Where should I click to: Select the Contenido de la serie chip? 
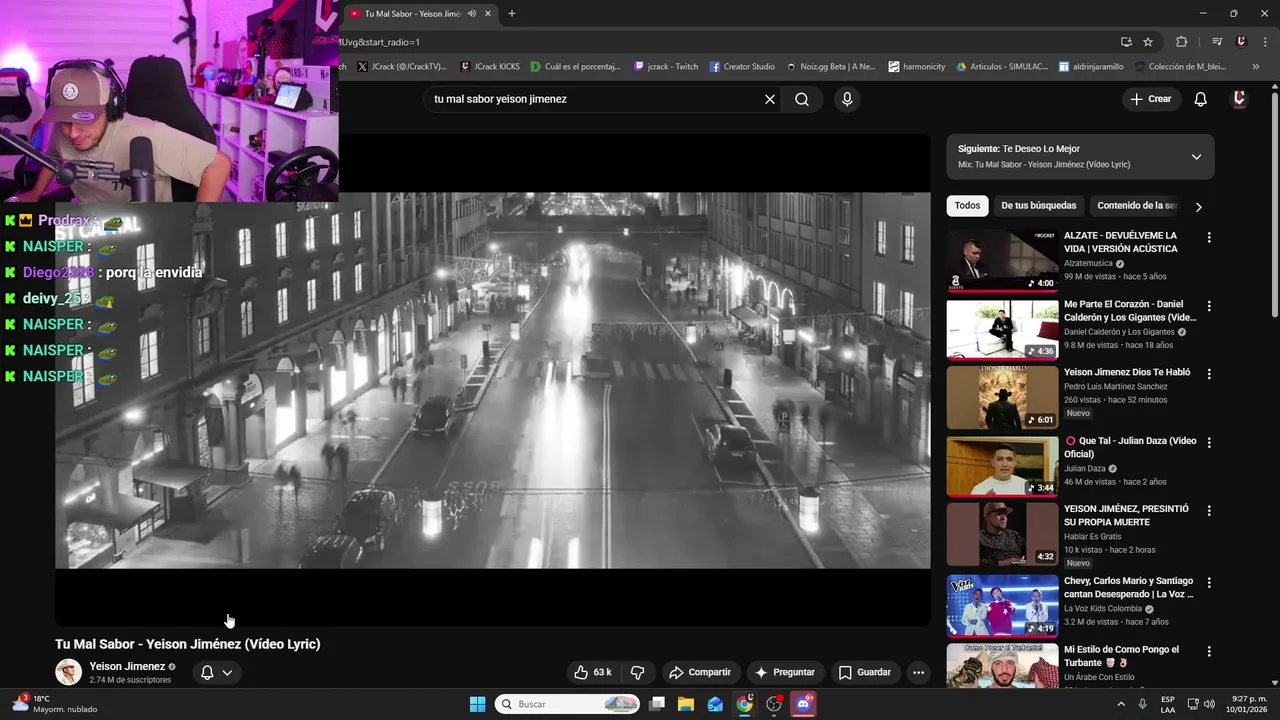coord(1138,206)
